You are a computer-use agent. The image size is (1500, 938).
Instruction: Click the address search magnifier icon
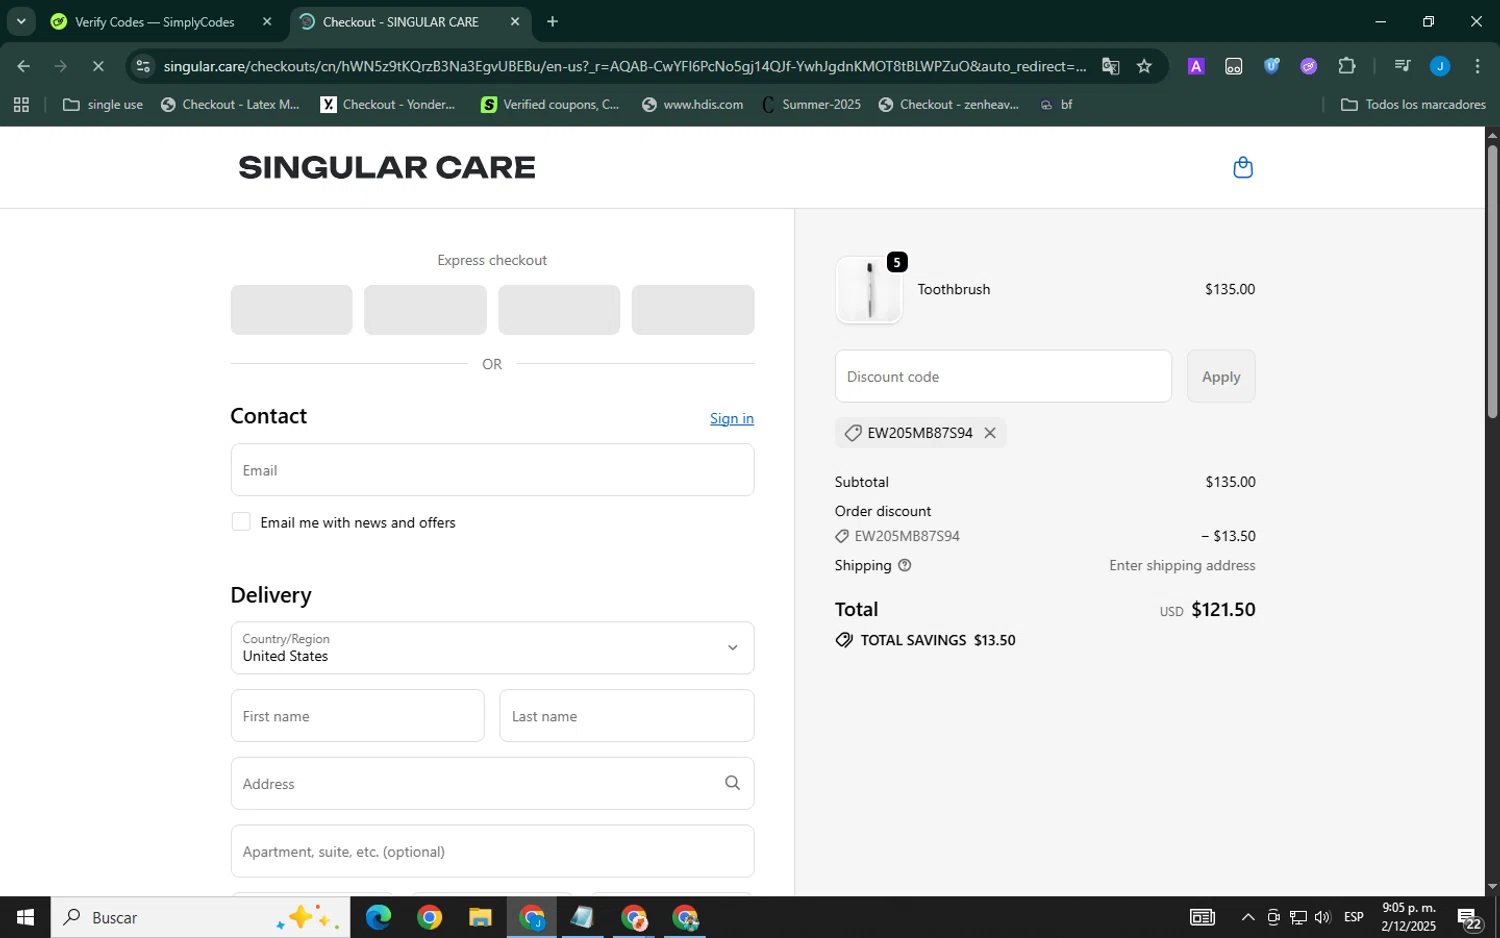click(x=733, y=784)
